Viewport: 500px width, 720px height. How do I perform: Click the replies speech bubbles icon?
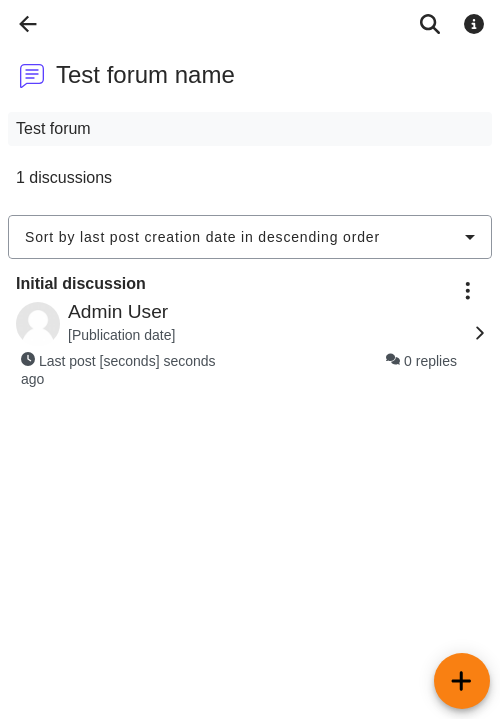(393, 360)
